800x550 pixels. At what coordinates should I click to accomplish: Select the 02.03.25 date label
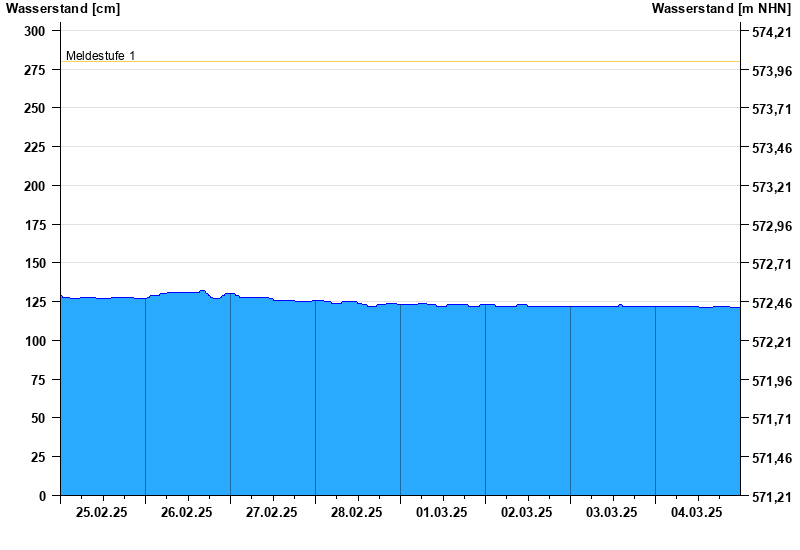(x=527, y=512)
